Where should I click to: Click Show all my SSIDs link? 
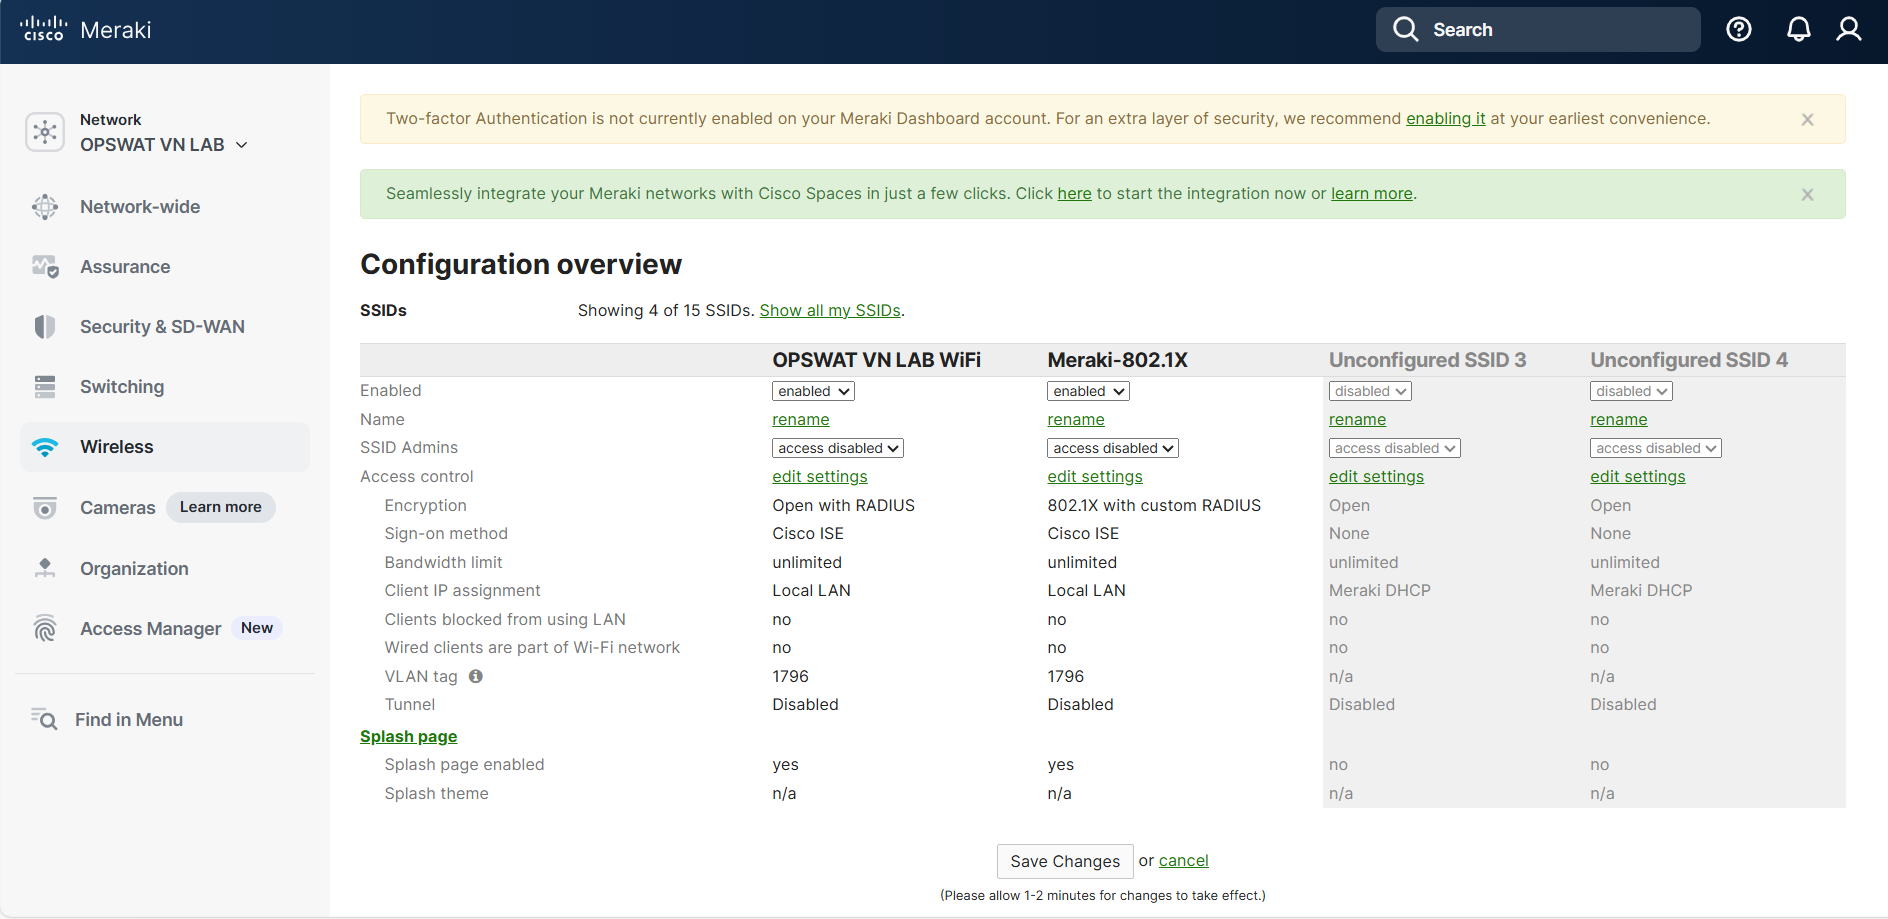click(x=830, y=311)
